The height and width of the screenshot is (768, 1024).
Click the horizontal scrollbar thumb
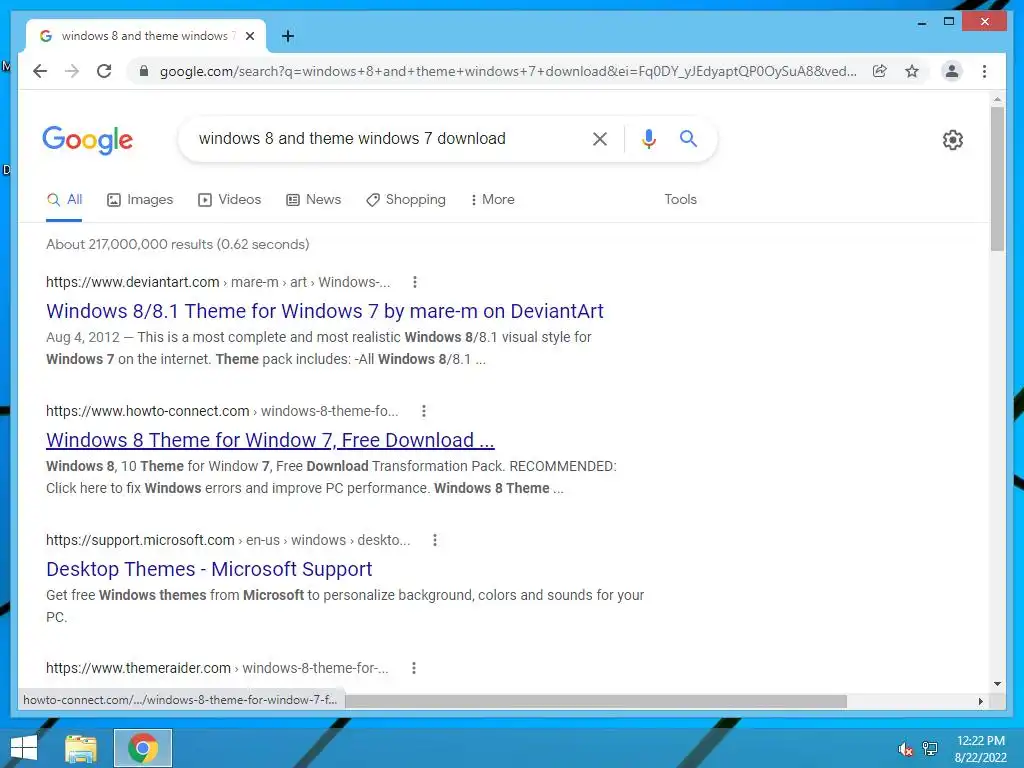[x=596, y=701]
